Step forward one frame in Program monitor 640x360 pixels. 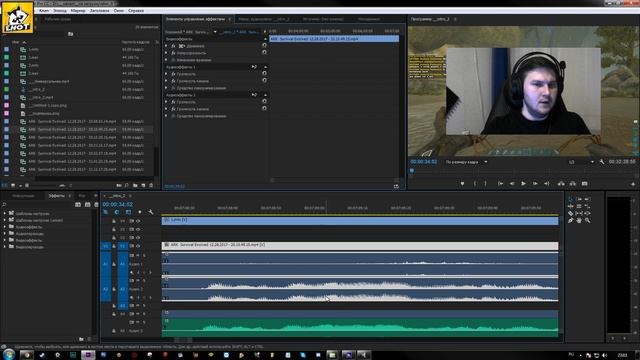pyautogui.click(x=535, y=184)
